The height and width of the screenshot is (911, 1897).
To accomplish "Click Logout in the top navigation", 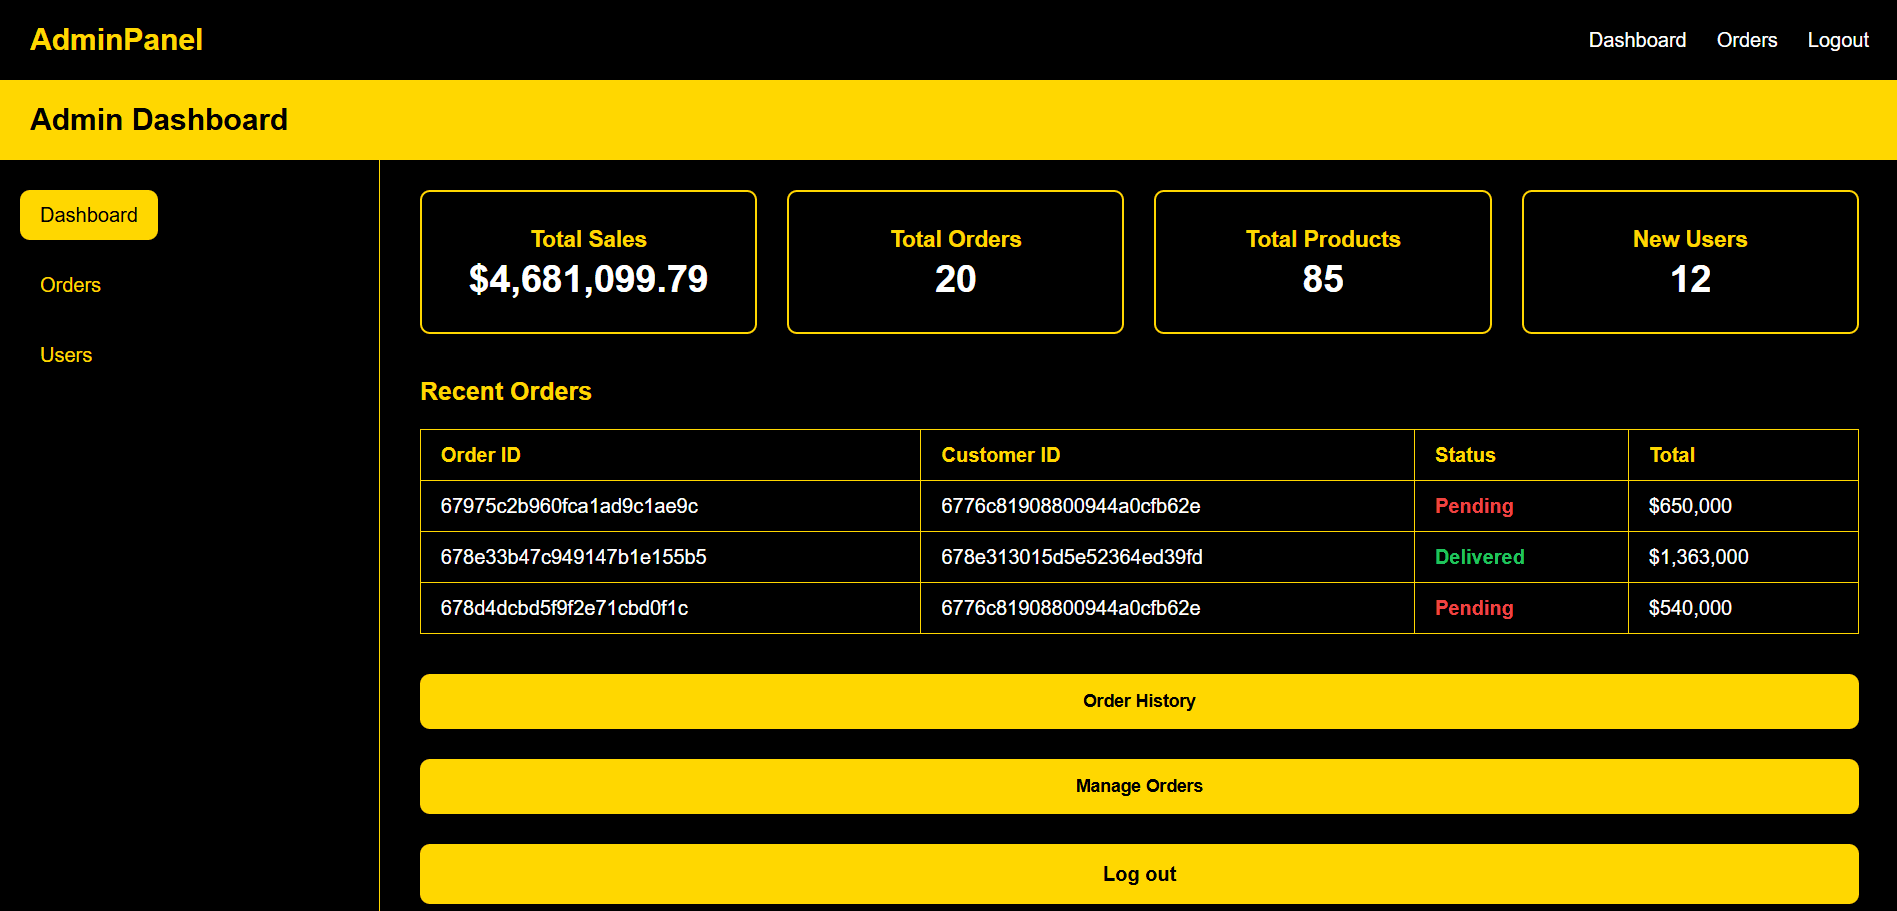I will pyautogui.click(x=1838, y=40).
